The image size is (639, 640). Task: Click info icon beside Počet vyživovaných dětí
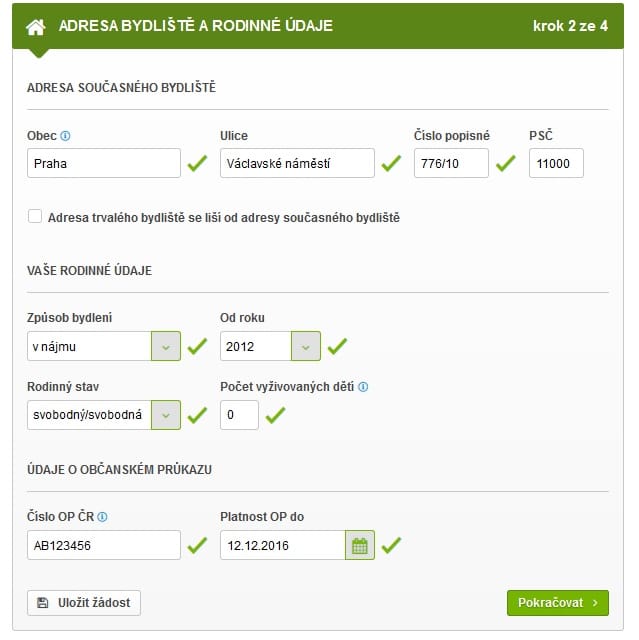[363, 387]
